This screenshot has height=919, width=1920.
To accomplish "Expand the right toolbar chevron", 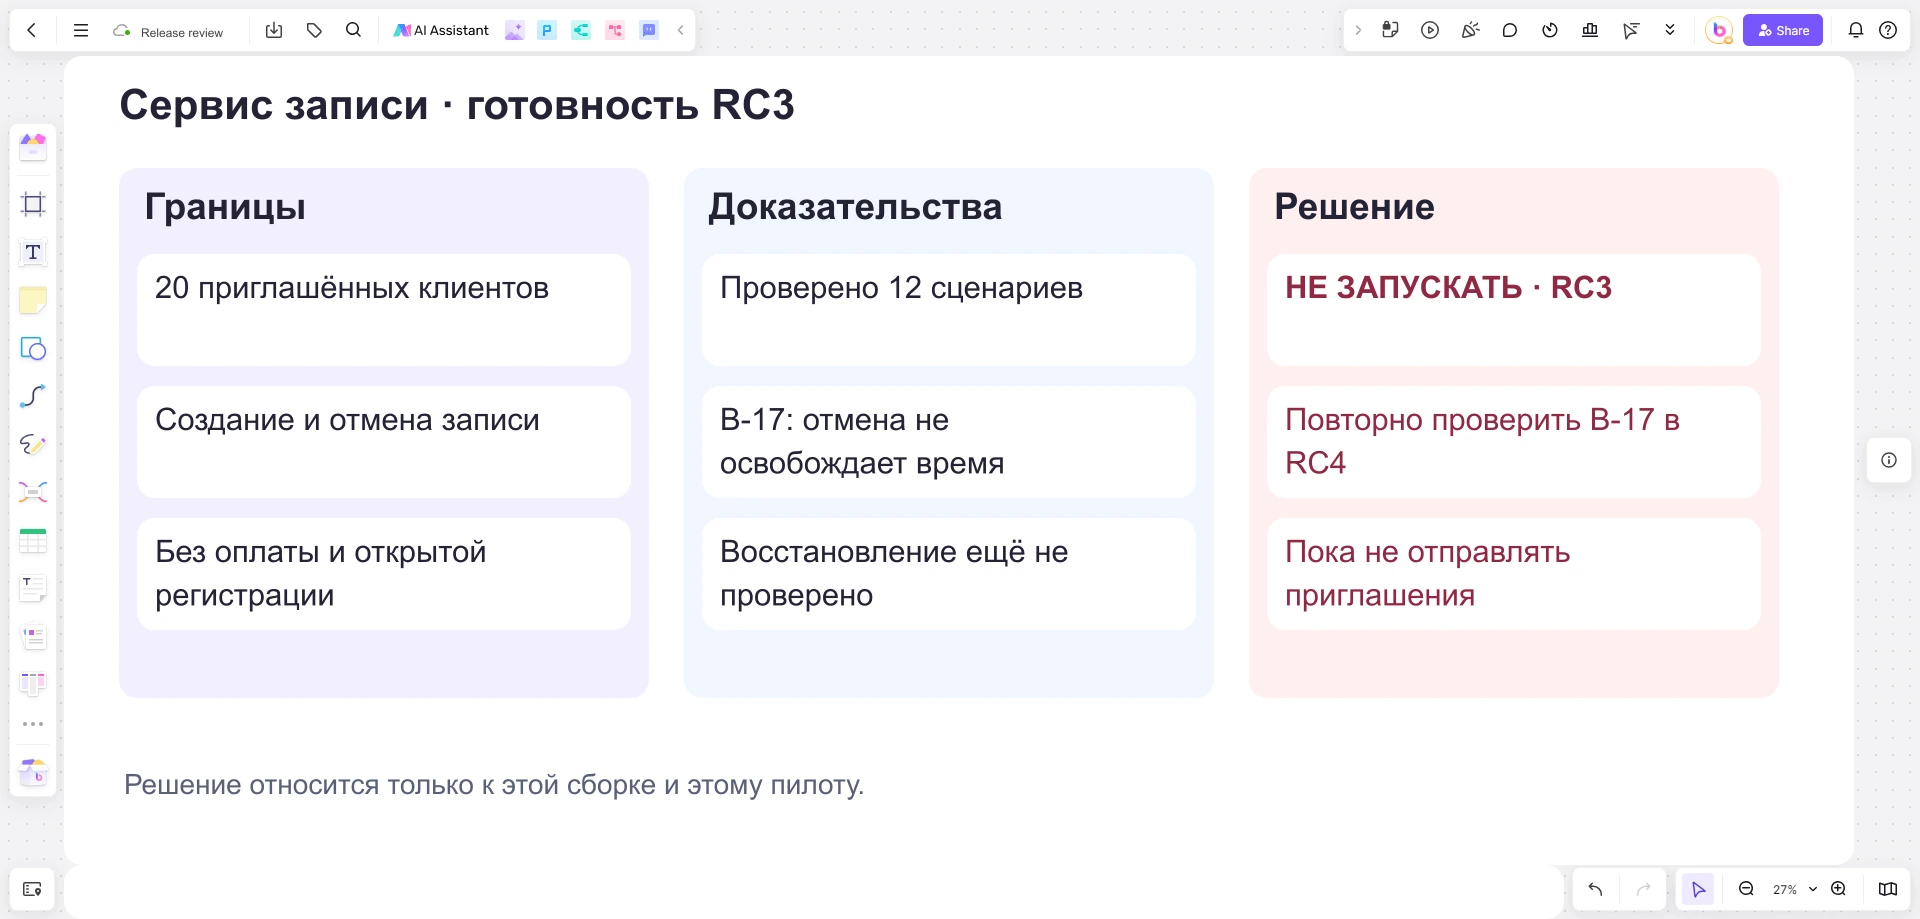I will 1358,30.
